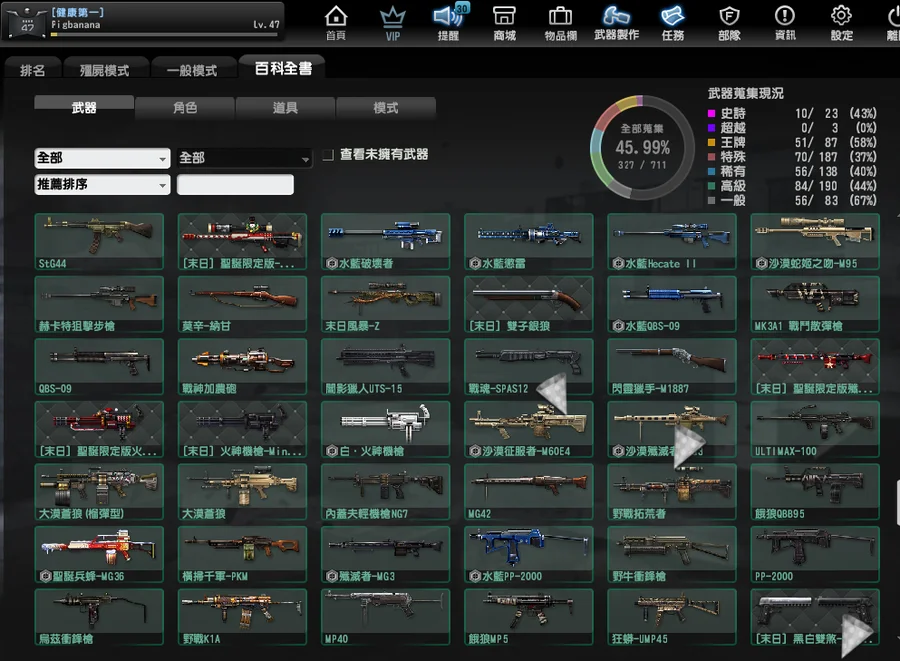Open the 推薦排序 sort dropdown

click(x=102, y=185)
